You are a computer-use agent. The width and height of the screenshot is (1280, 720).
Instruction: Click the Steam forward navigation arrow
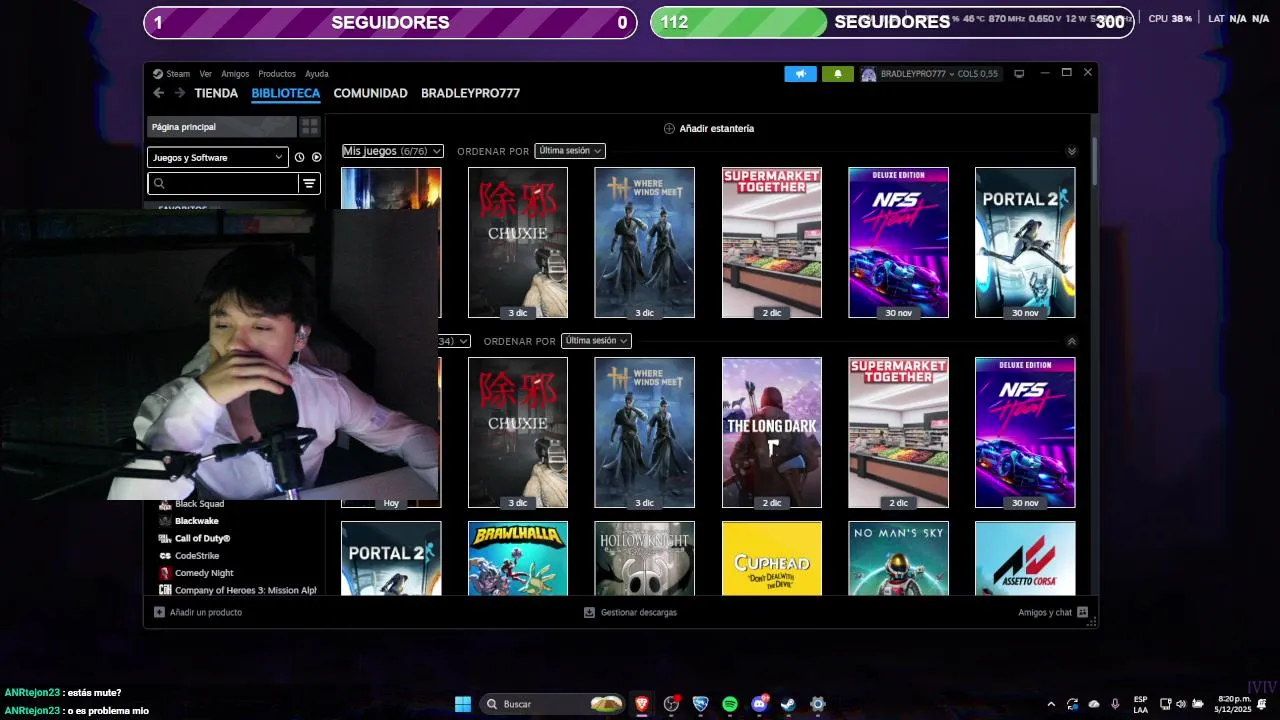pyautogui.click(x=180, y=93)
